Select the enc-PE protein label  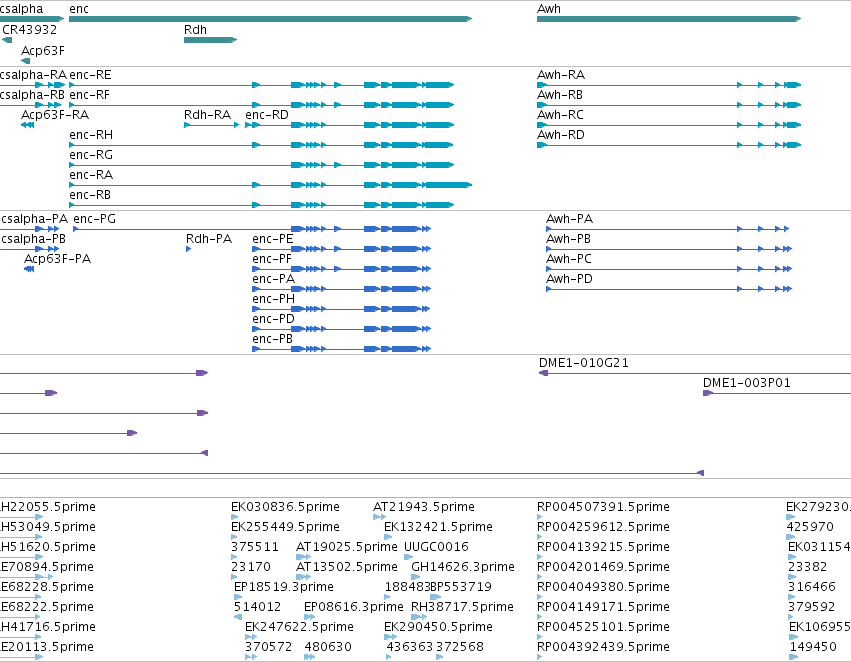point(272,239)
